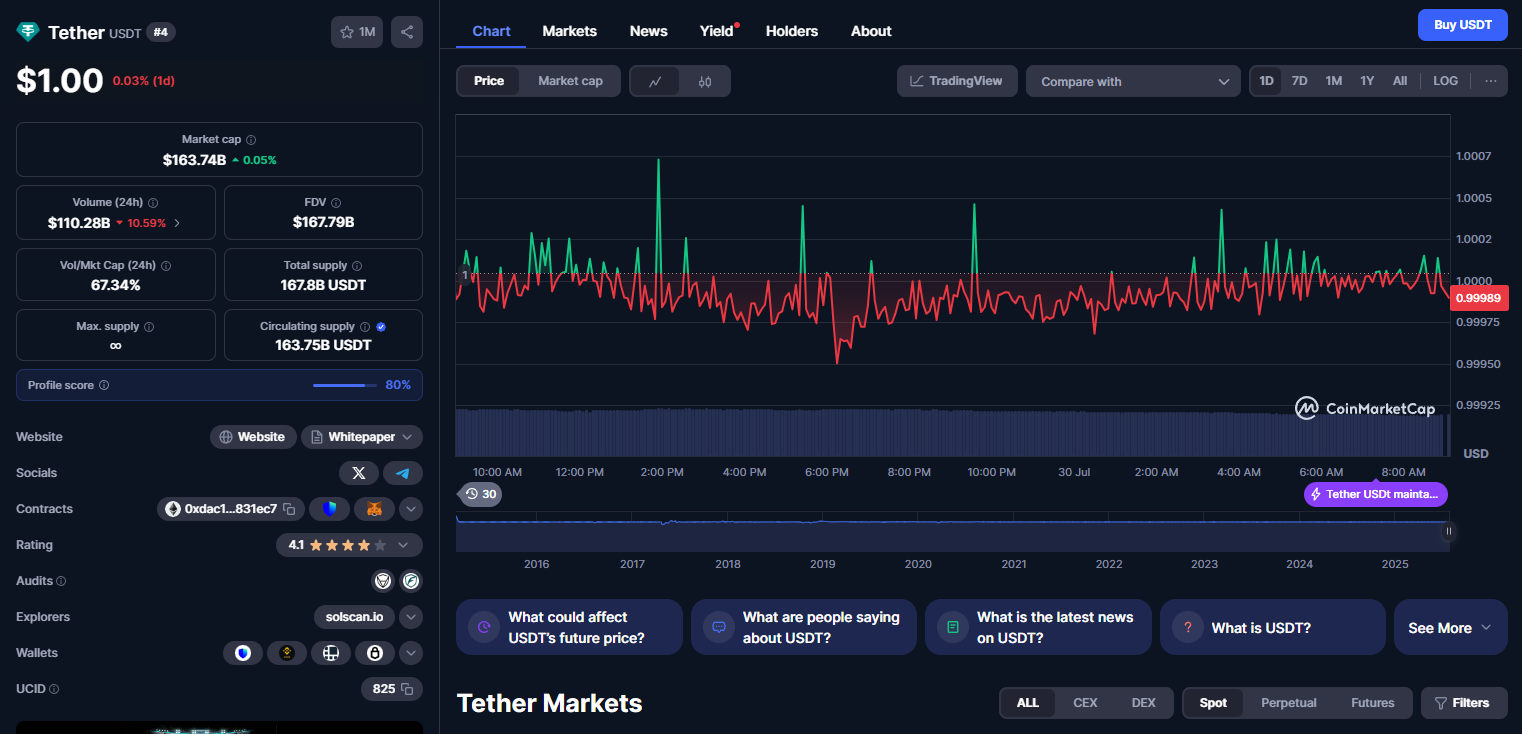Open the Tether Website link
Viewport: 1522px width, 734px height.
point(253,437)
